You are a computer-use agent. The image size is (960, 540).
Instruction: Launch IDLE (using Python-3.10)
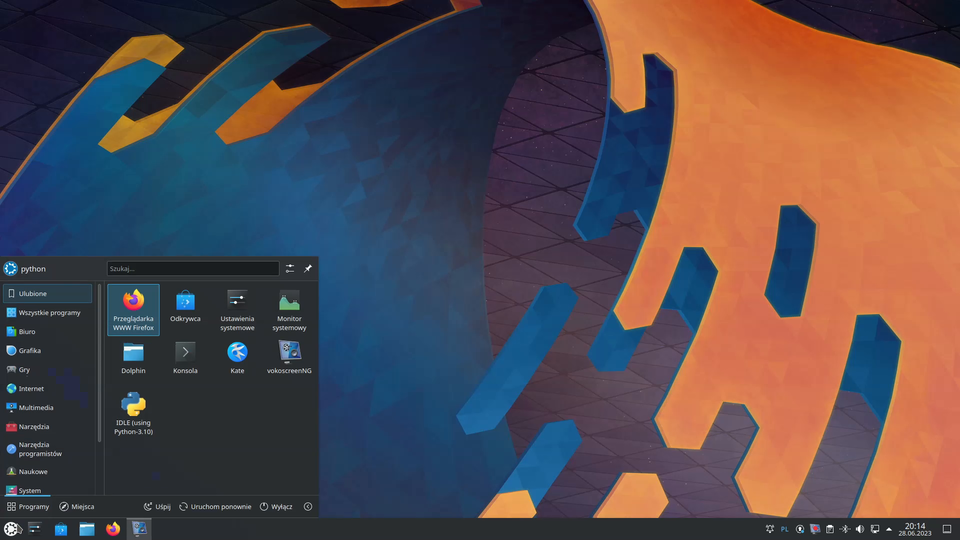(133, 414)
